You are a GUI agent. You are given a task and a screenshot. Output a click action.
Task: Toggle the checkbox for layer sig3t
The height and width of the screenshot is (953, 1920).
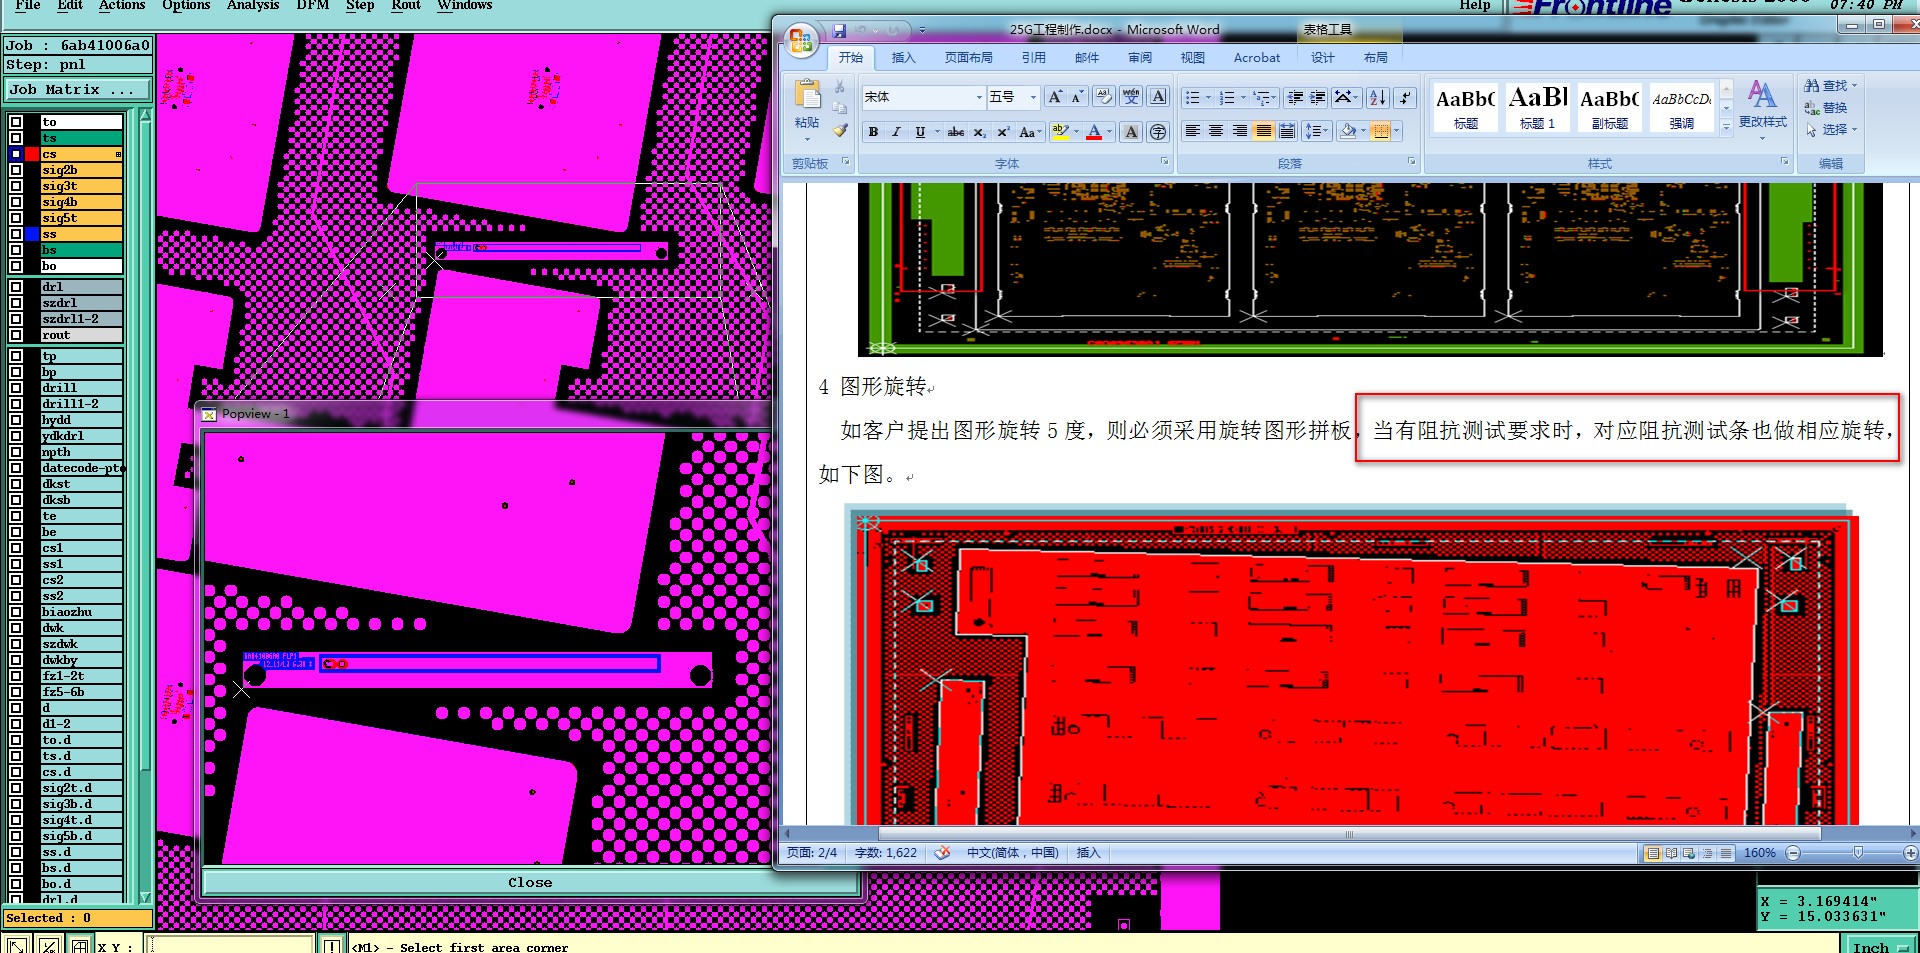pos(16,186)
